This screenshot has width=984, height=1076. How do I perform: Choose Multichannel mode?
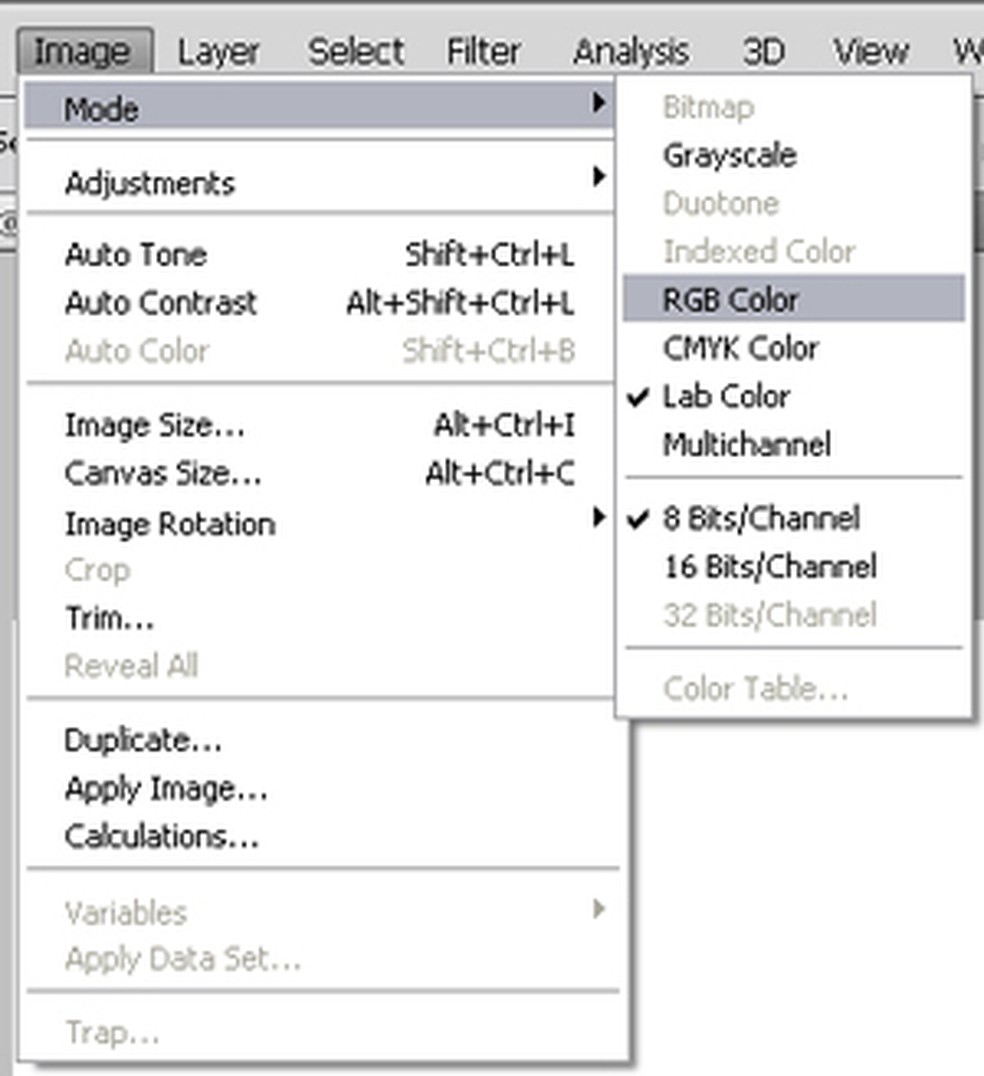coord(746,444)
